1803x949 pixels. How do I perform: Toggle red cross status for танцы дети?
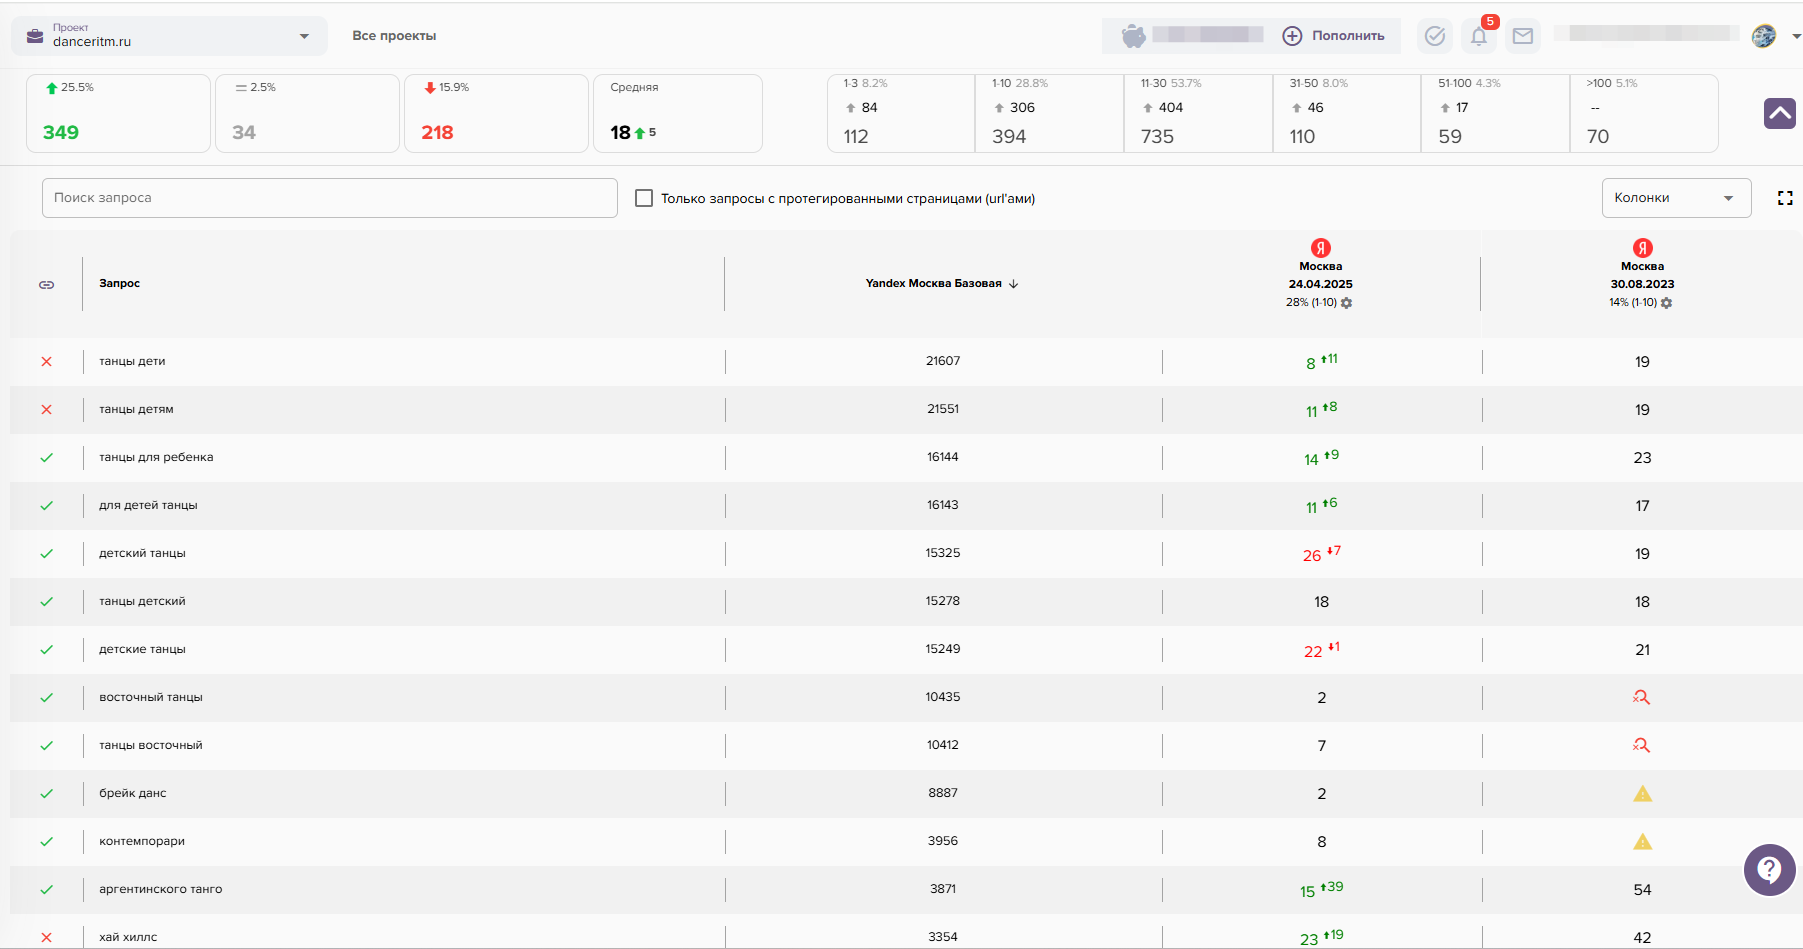tap(46, 362)
